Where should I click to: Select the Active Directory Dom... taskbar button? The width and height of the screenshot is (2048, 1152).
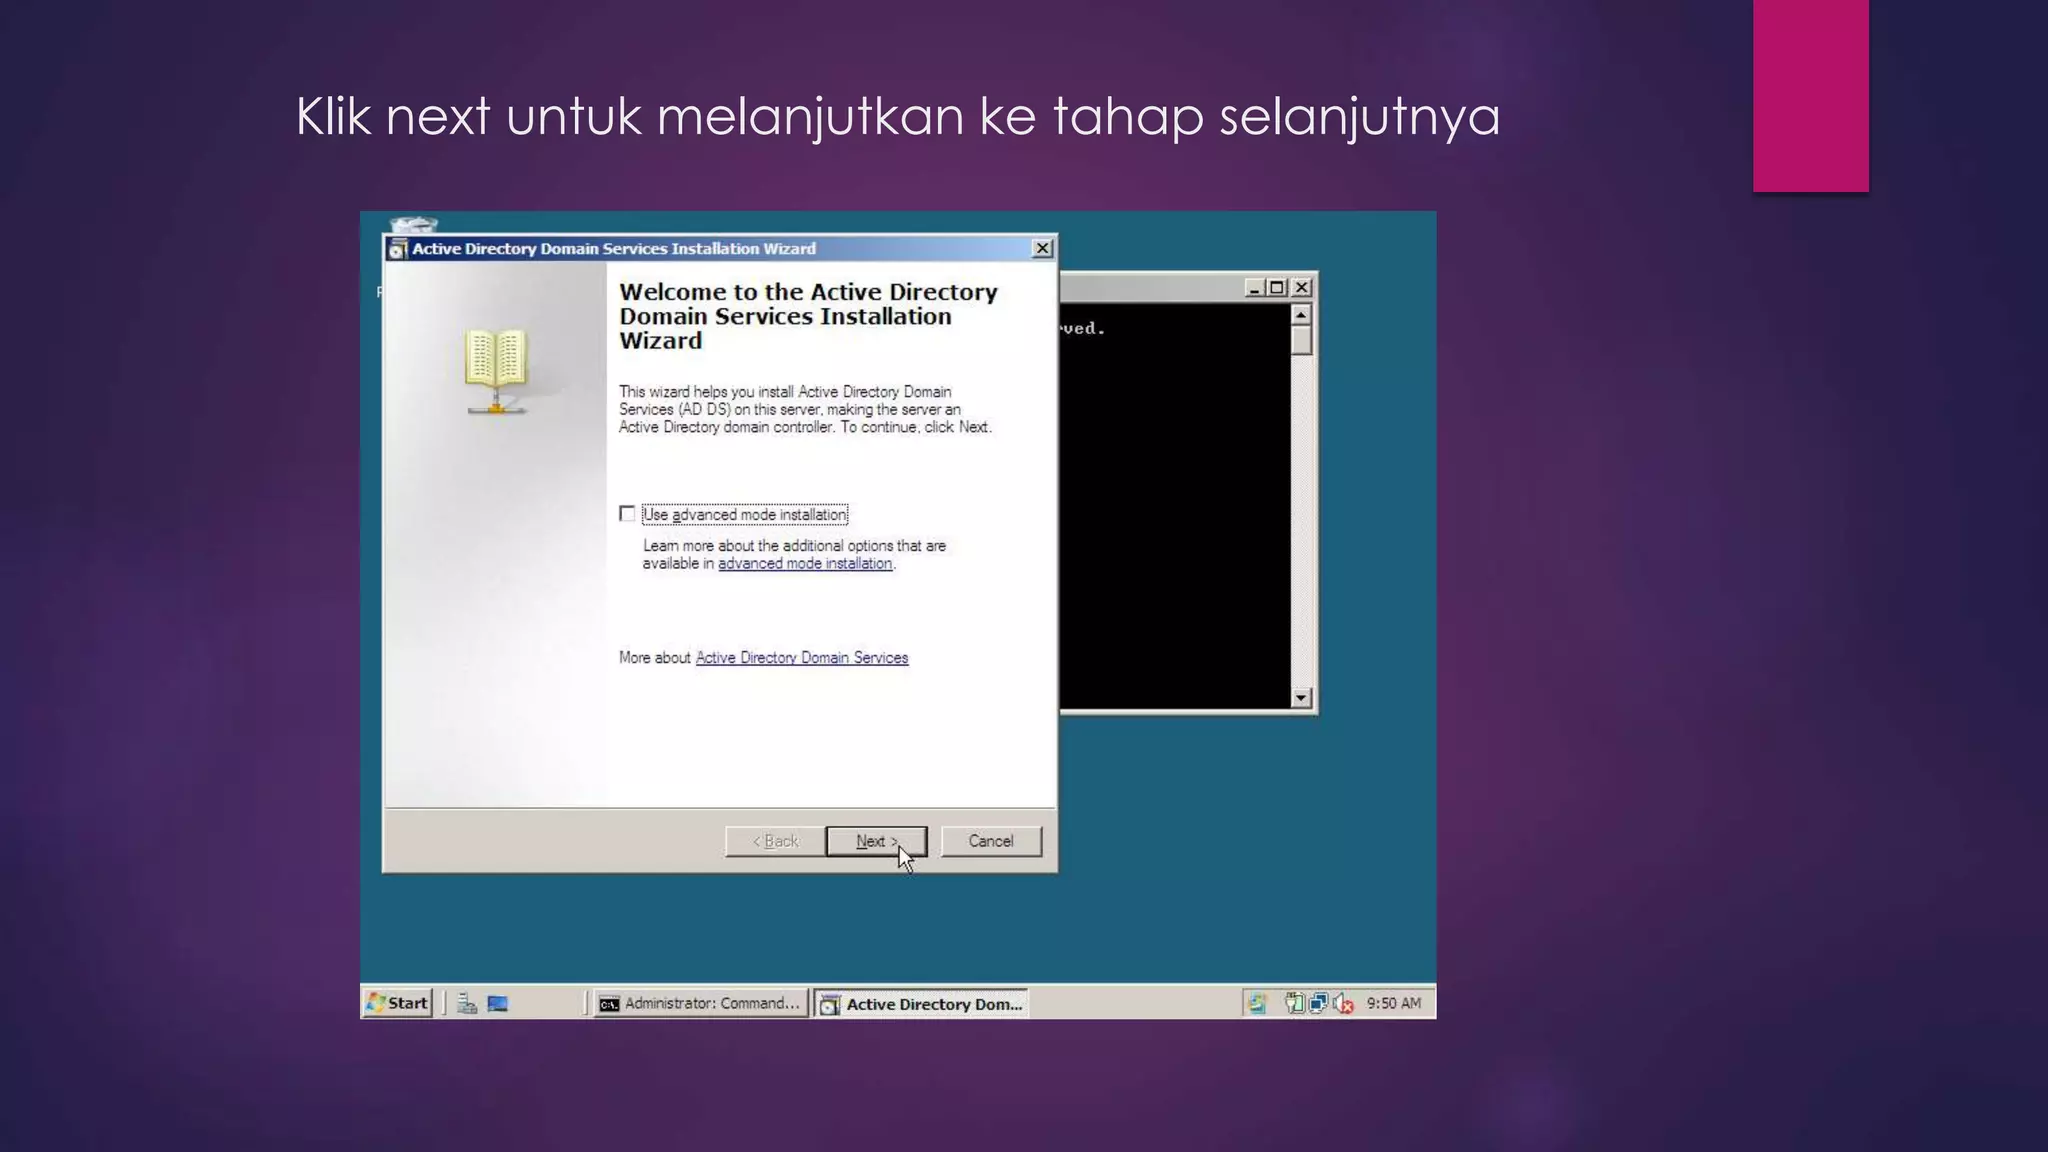(921, 1004)
